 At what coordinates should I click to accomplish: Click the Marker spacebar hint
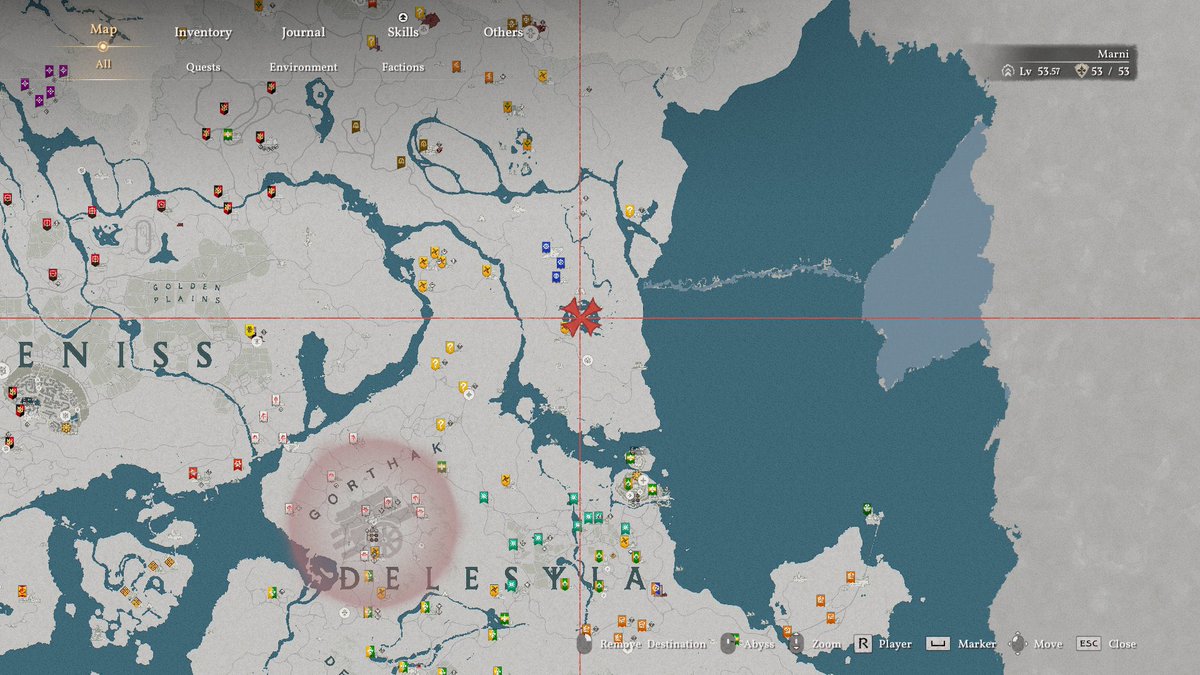pos(962,644)
